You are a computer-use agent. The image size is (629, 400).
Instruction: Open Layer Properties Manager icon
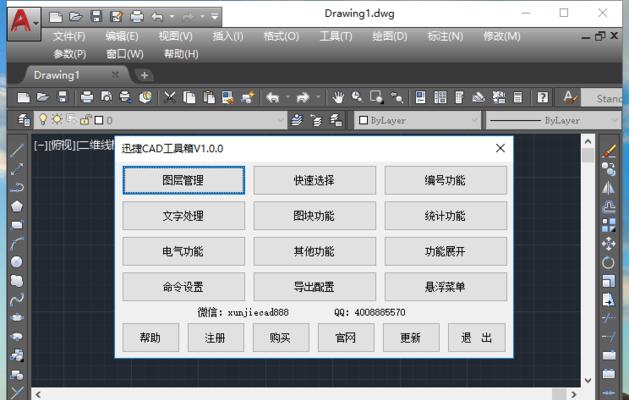[x=24, y=120]
